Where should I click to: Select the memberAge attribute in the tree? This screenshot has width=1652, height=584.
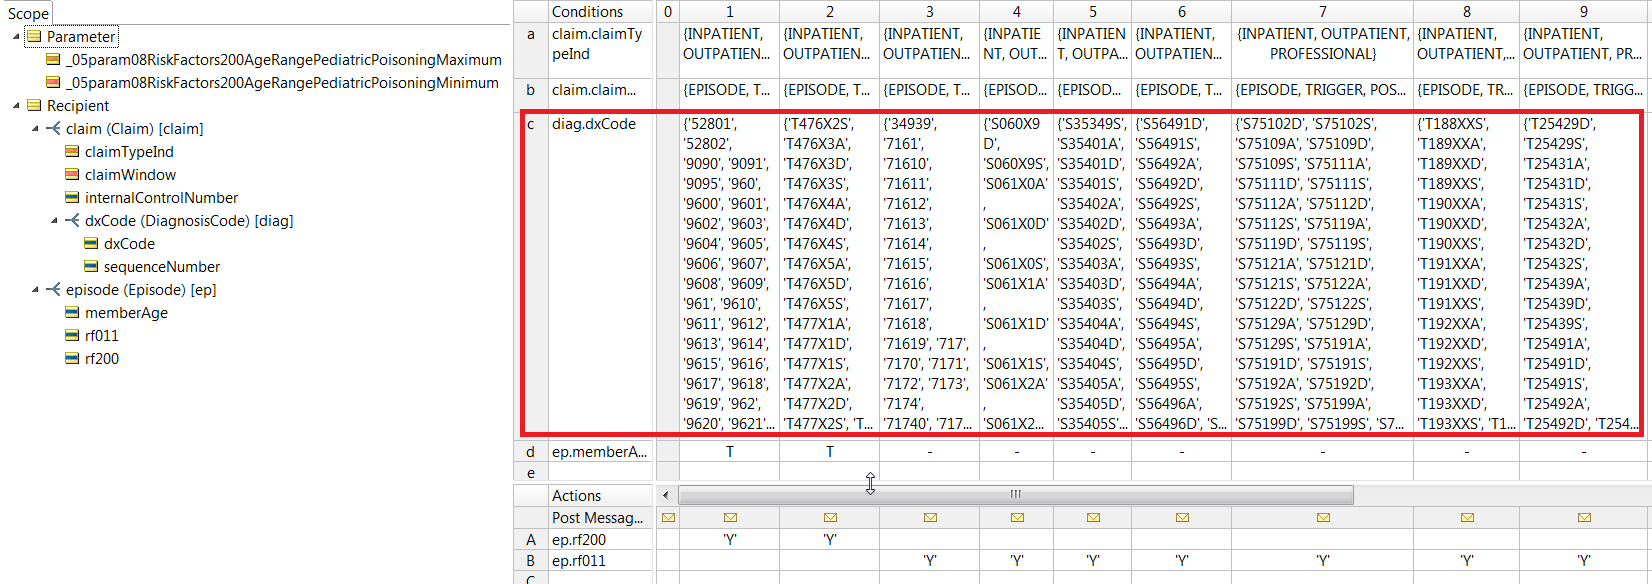tap(127, 313)
